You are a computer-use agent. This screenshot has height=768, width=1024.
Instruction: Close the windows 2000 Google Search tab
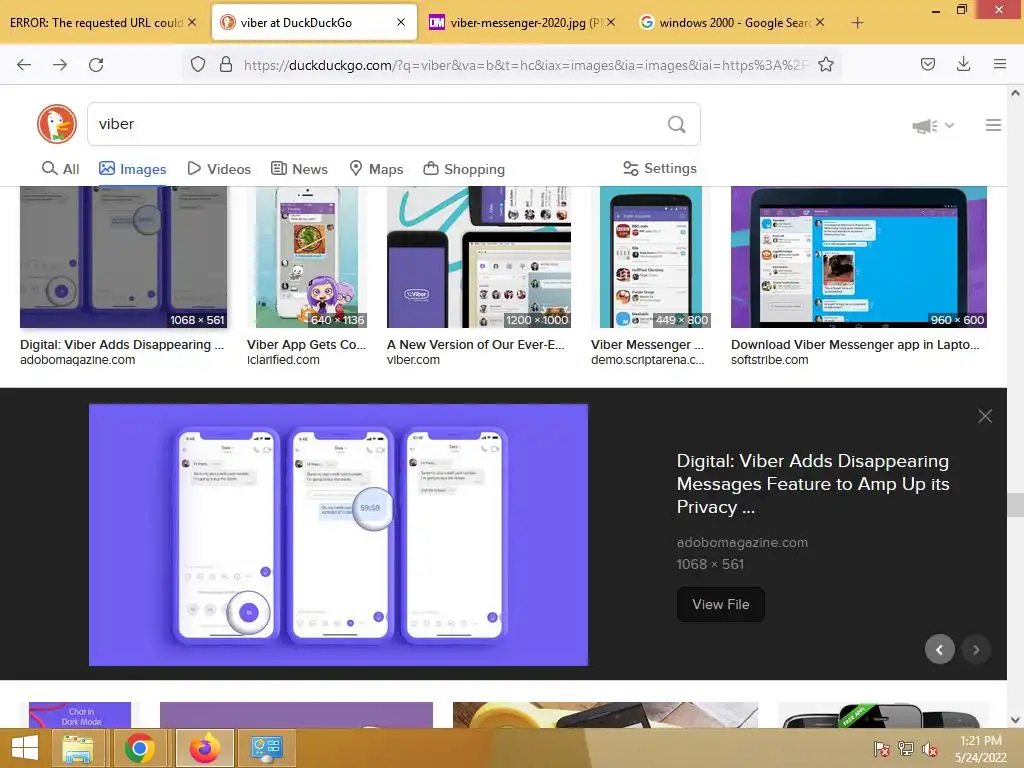[820, 22]
